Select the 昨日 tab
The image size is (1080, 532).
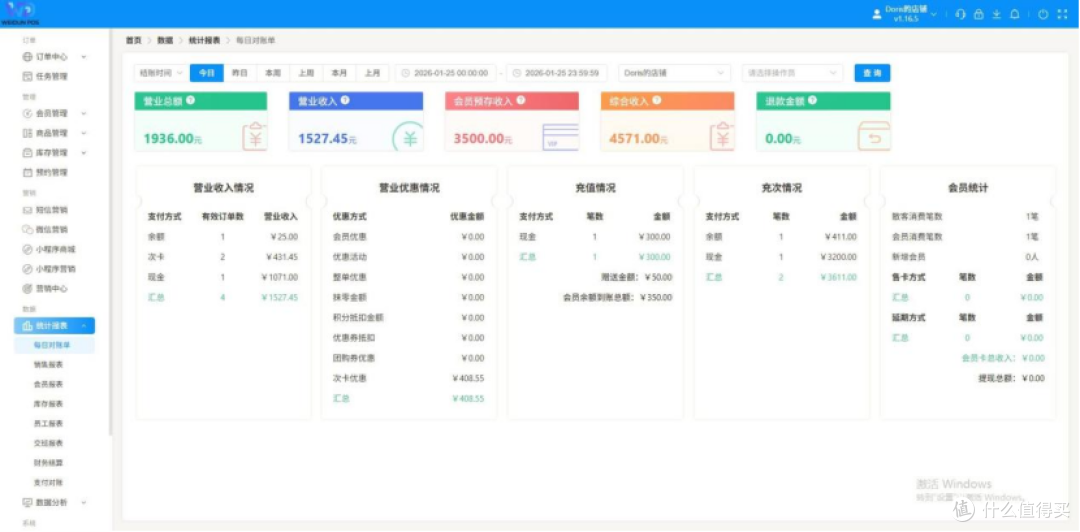pyautogui.click(x=240, y=73)
